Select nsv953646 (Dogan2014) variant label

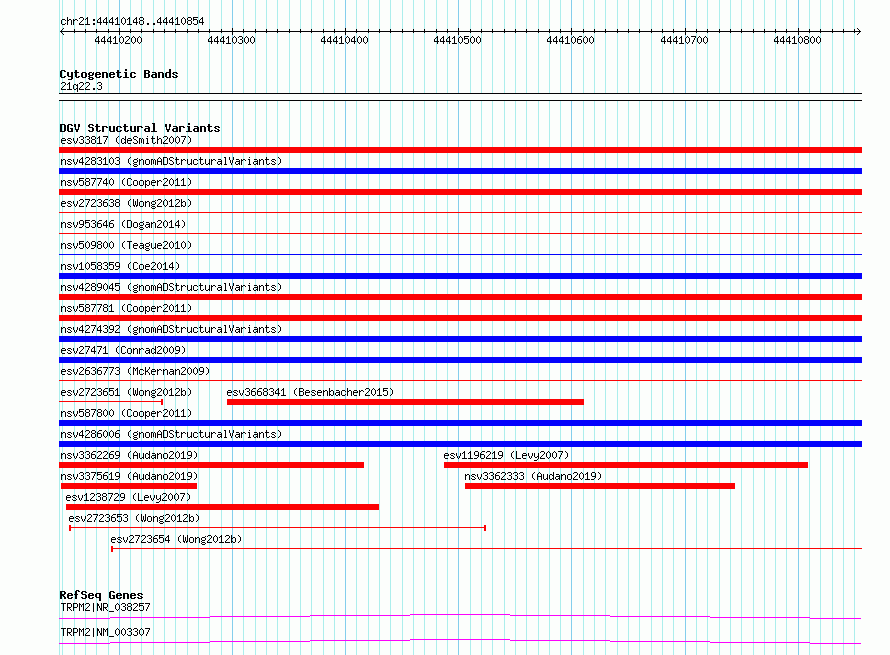click(x=123, y=224)
